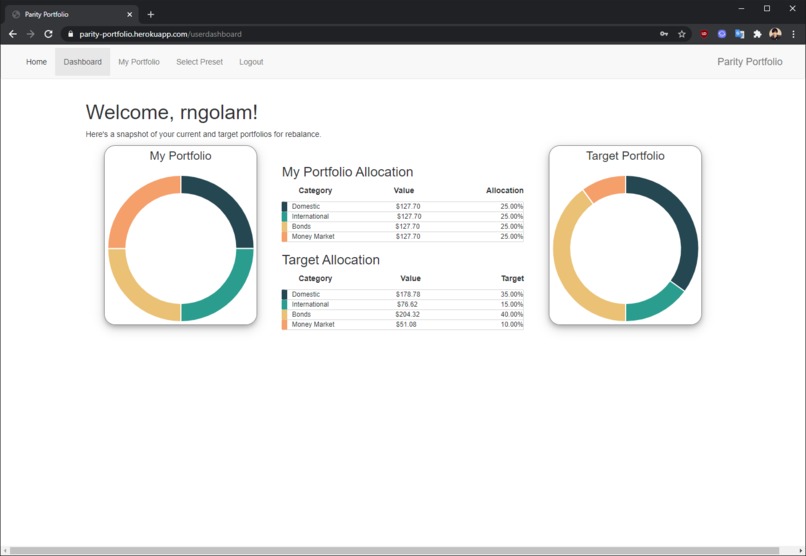The height and width of the screenshot is (556, 806).
Task: Click Bonds color swatch in Target Allocation
Action: pos(284,314)
